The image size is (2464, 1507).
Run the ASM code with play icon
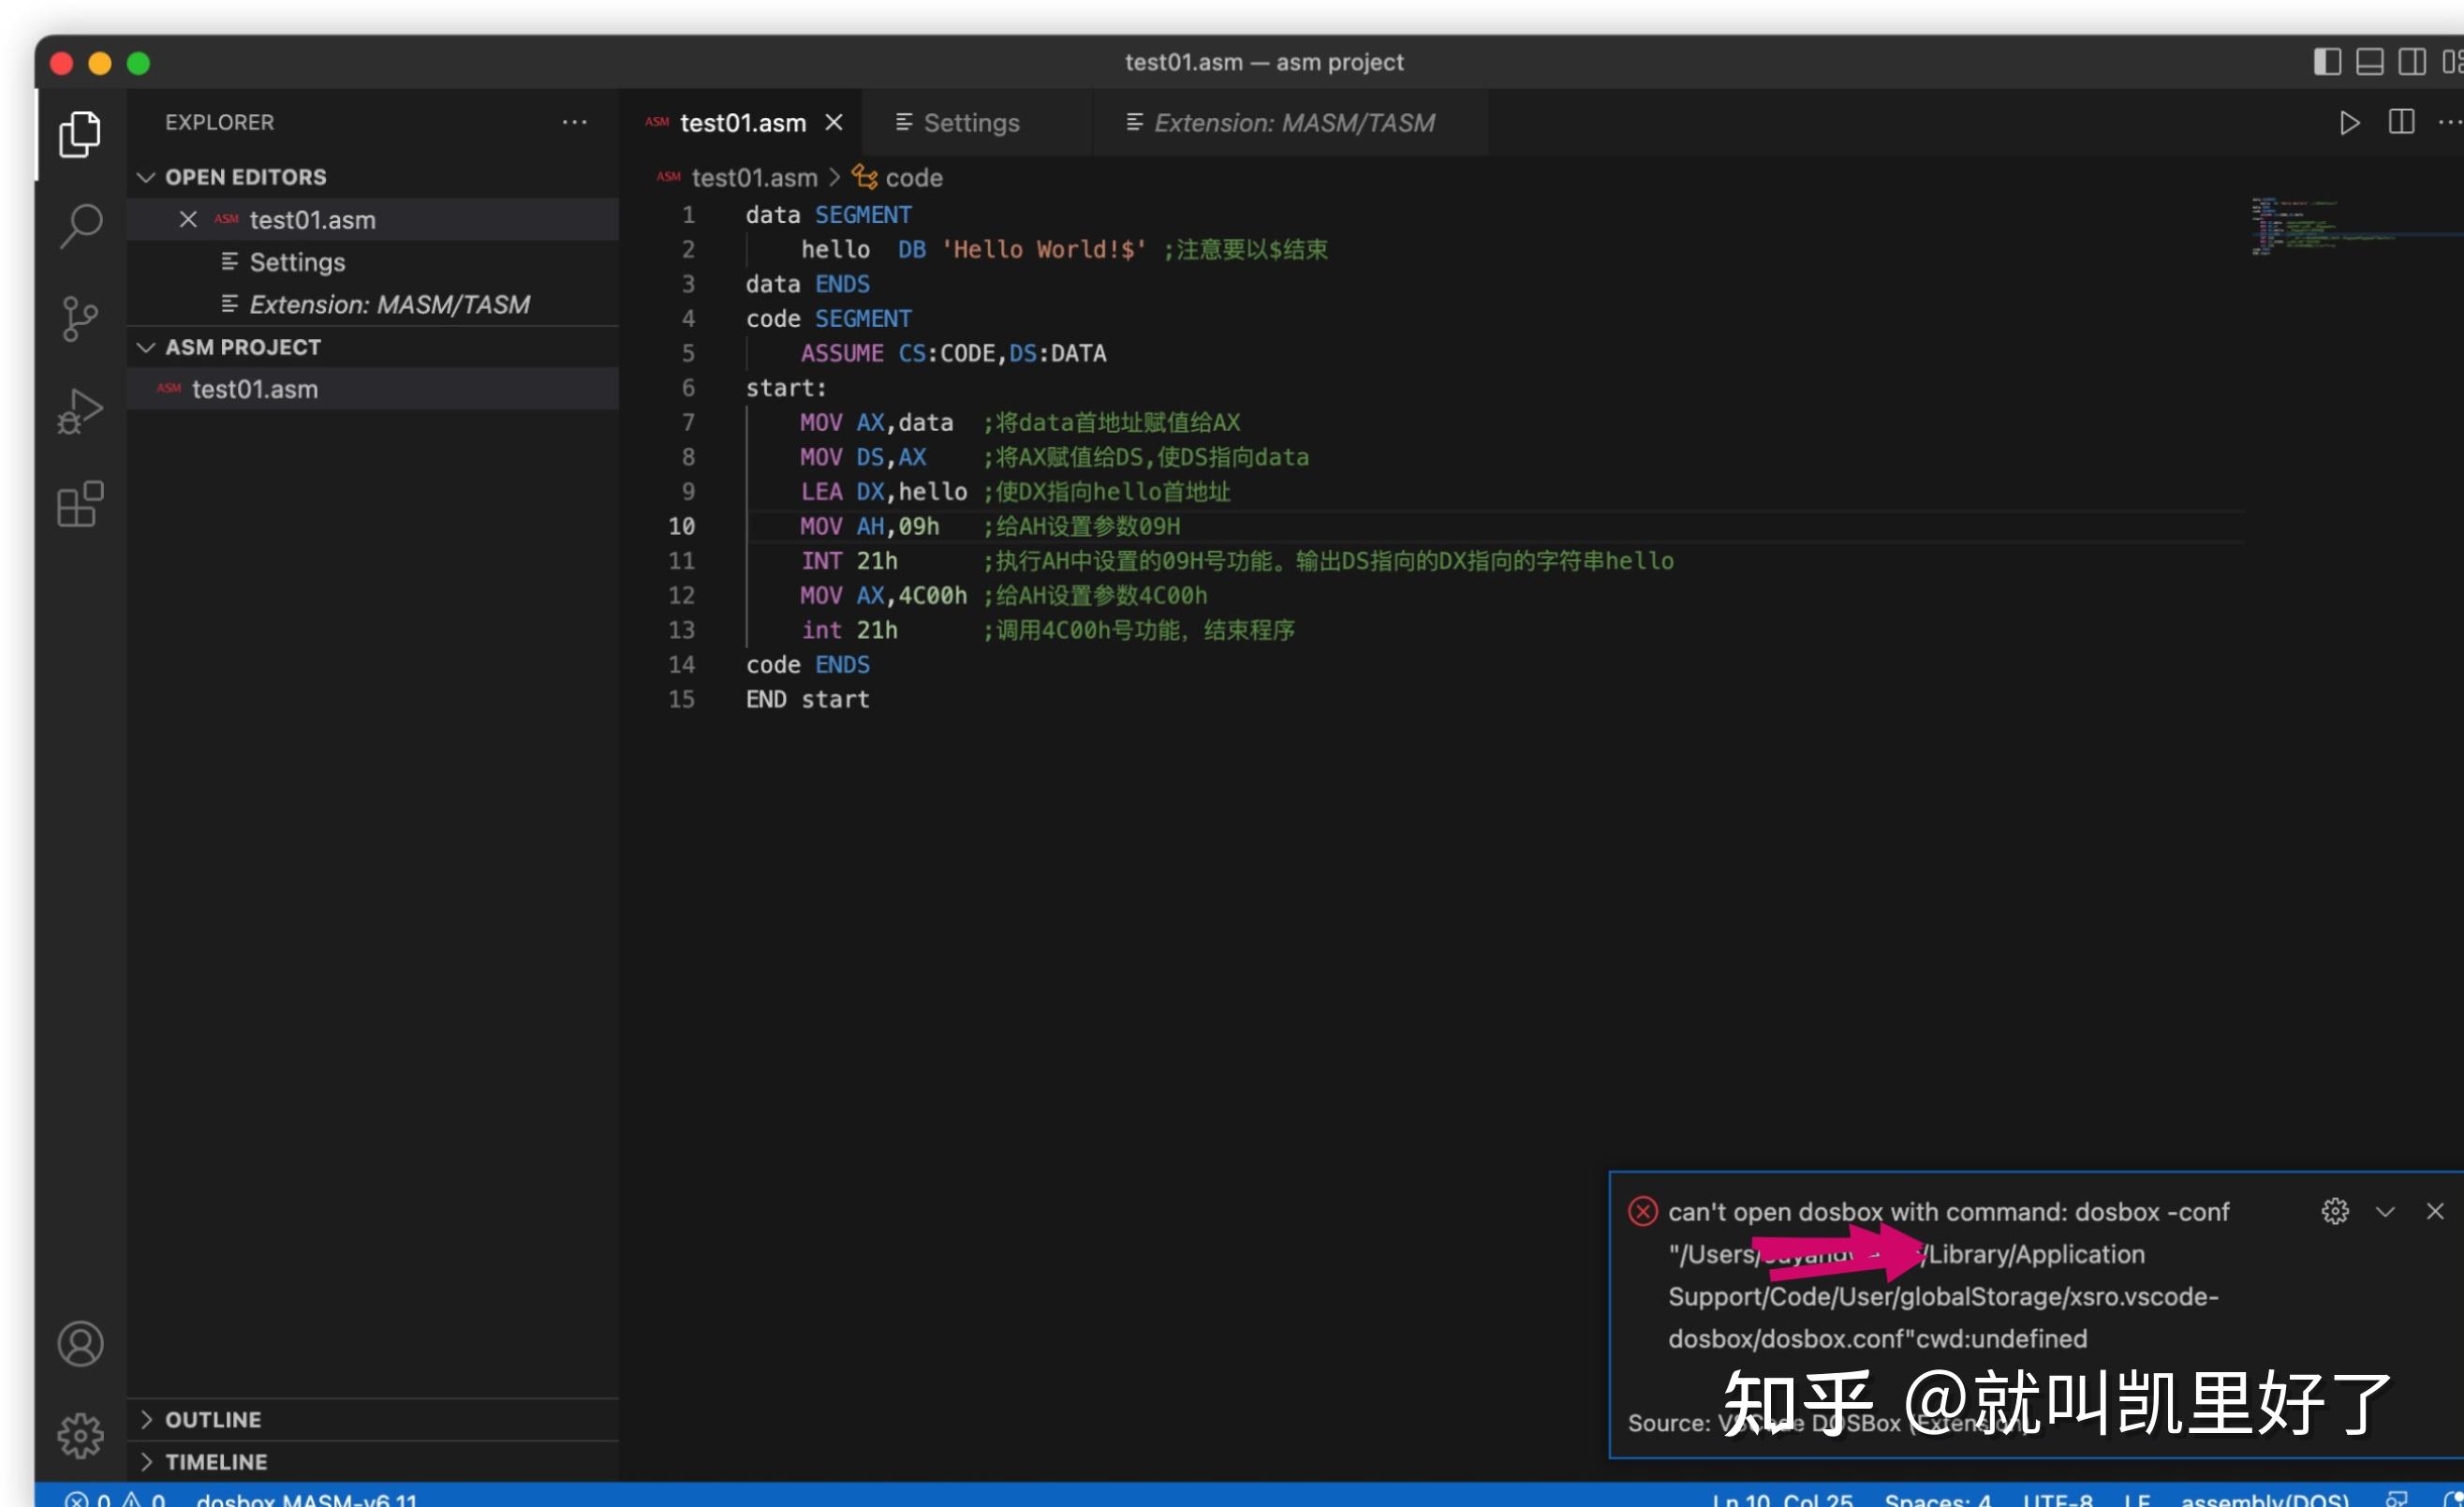click(x=2349, y=122)
